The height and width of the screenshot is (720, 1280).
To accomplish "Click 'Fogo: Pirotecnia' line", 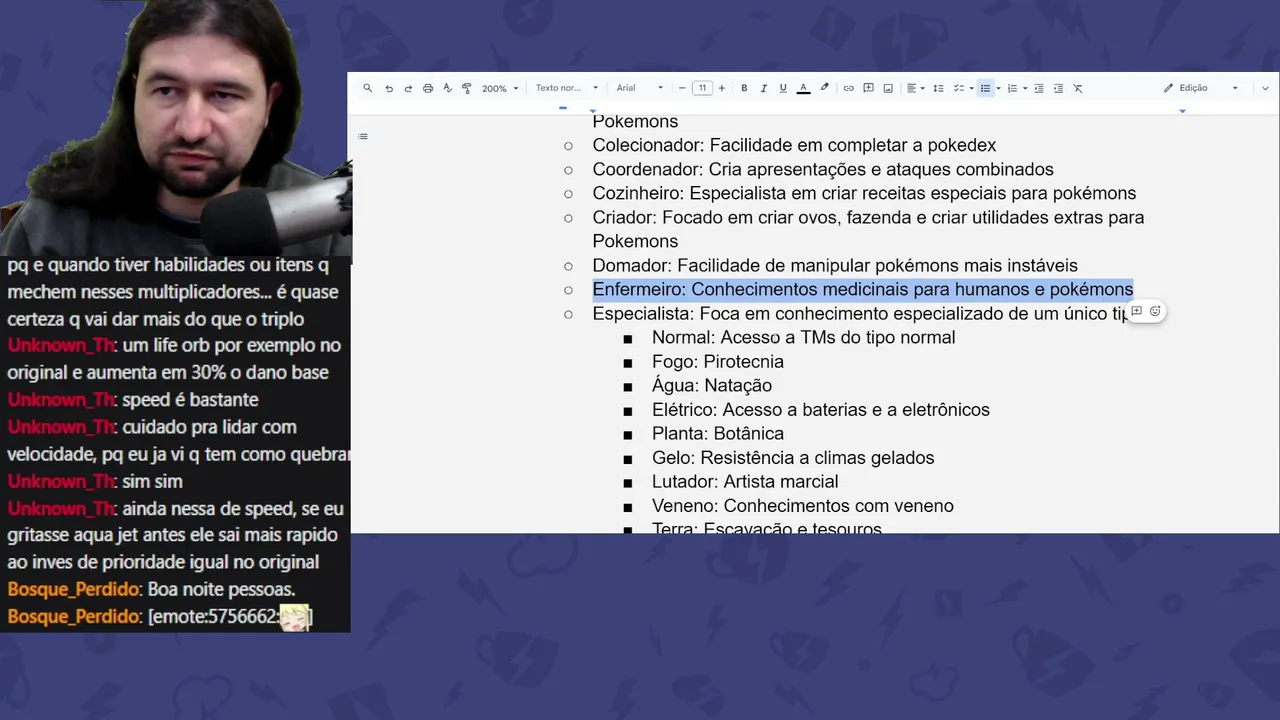I will [x=718, y=361].
